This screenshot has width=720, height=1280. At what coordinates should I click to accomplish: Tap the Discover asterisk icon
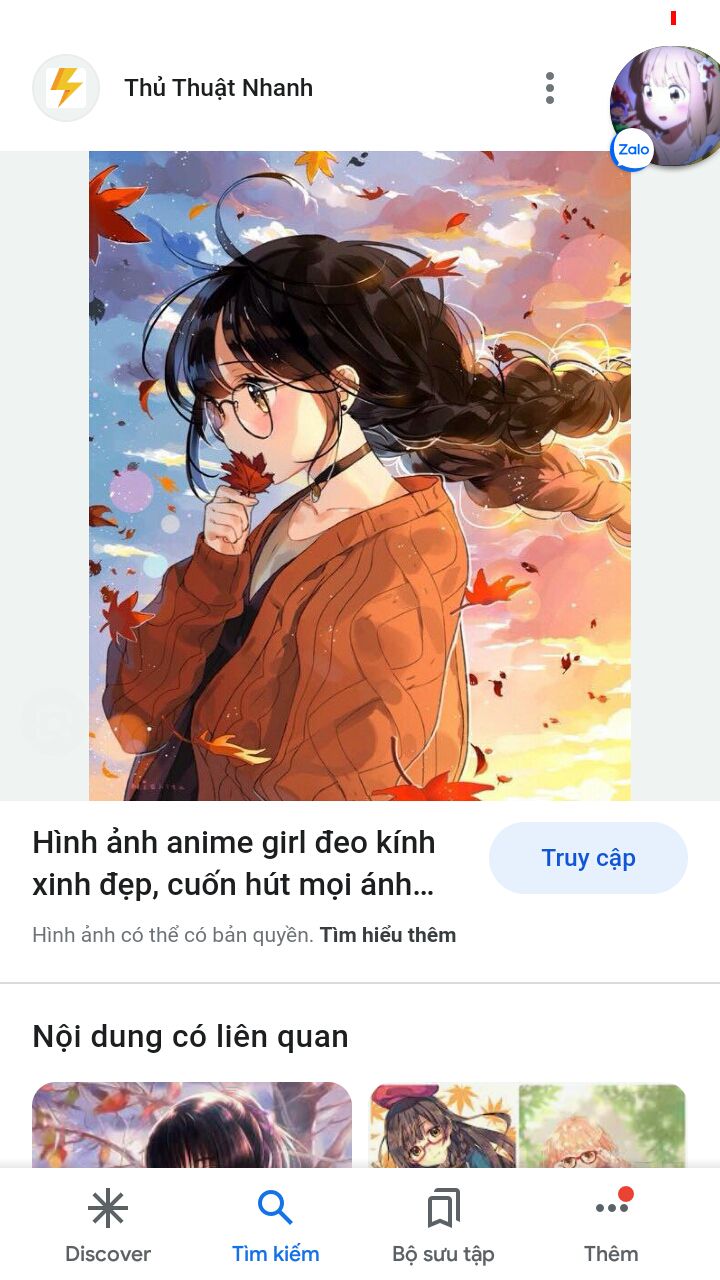click(107, 1209)
